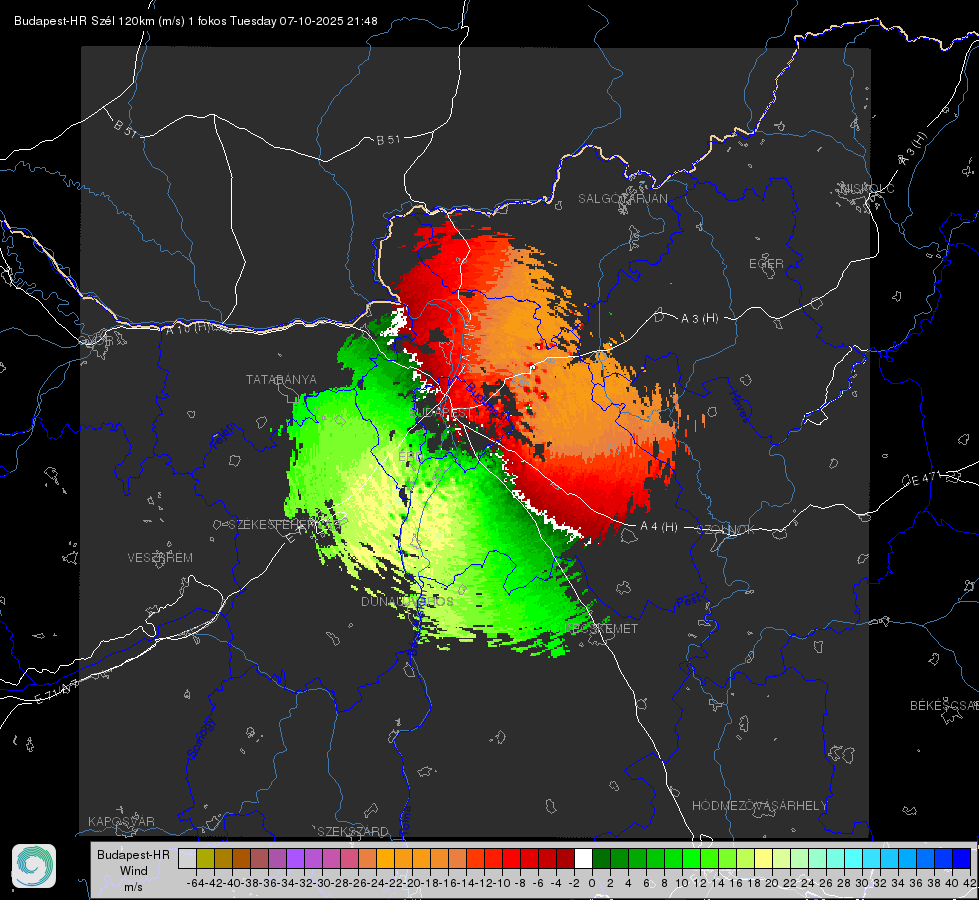The width and height of the screenshot is (979, 900).
Task: Pick the dark green swatch between 0 and 2
Action: tap(601, 859)
